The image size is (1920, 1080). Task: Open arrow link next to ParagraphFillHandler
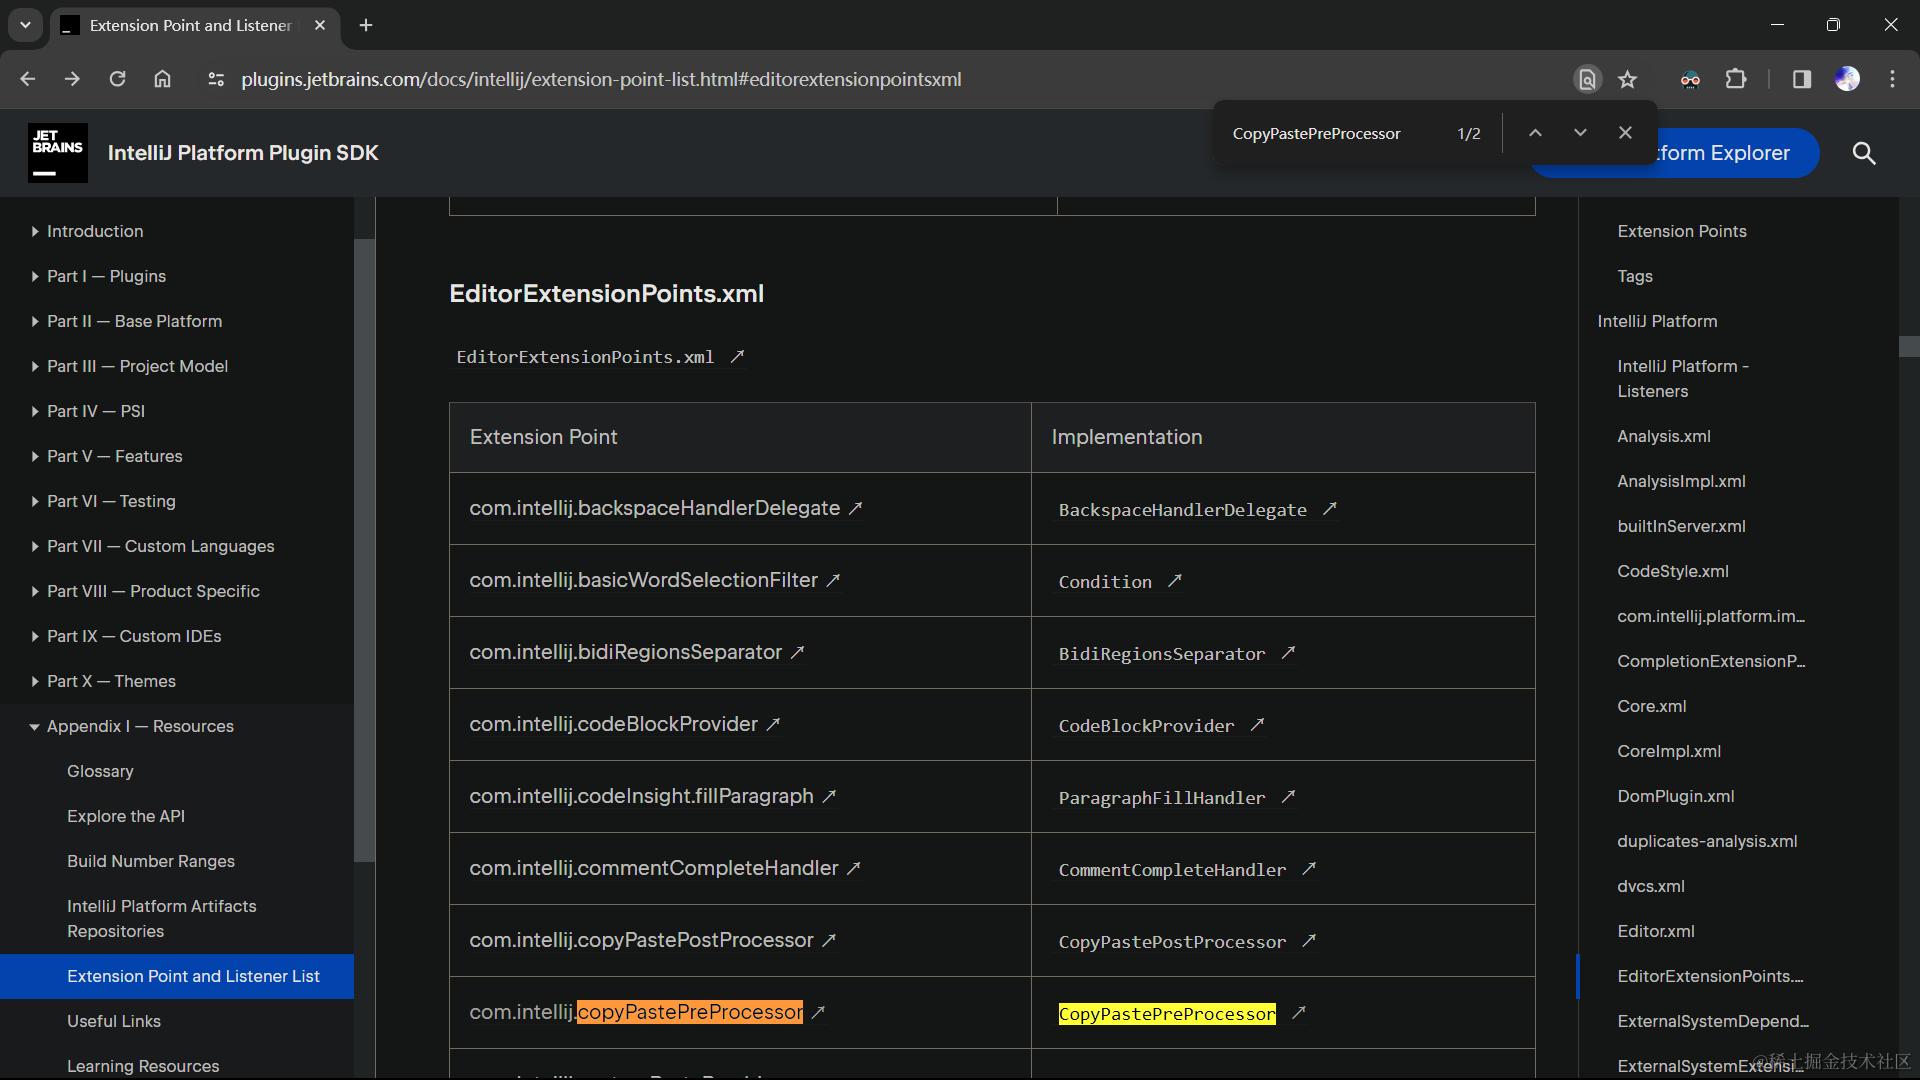click(x=1288, y=797)
